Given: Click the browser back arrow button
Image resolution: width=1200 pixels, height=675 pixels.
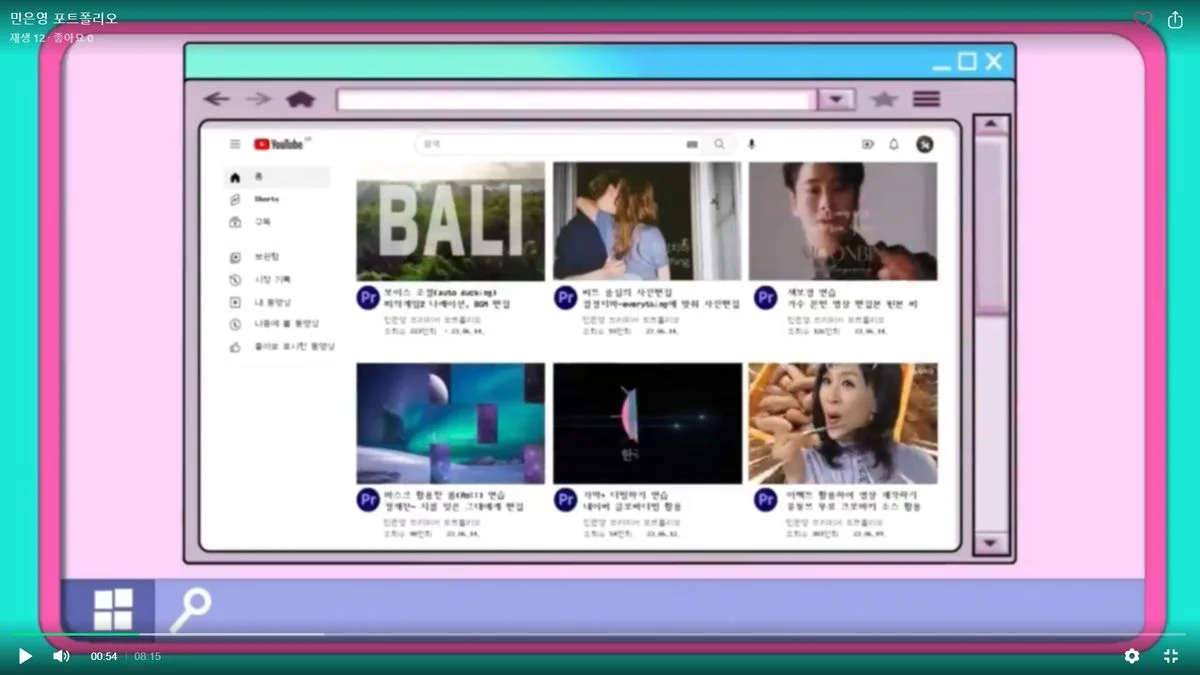Looking at the screenshot, I should click(216, 98).
